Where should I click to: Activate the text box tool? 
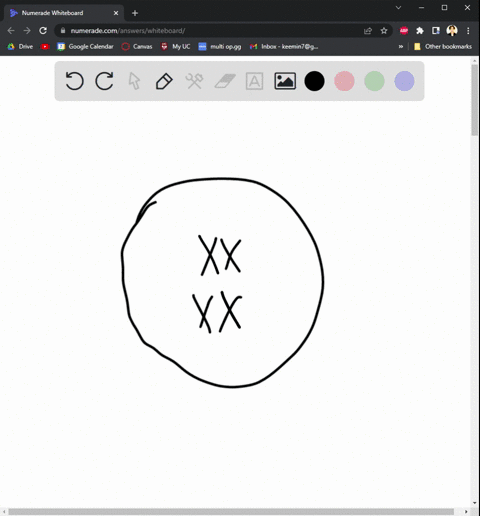(x=254, y=81)
